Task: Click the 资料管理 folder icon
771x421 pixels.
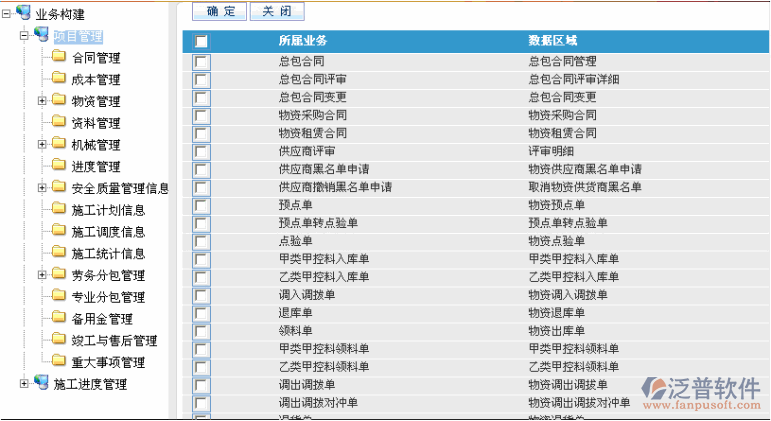Action: [59, 120]
